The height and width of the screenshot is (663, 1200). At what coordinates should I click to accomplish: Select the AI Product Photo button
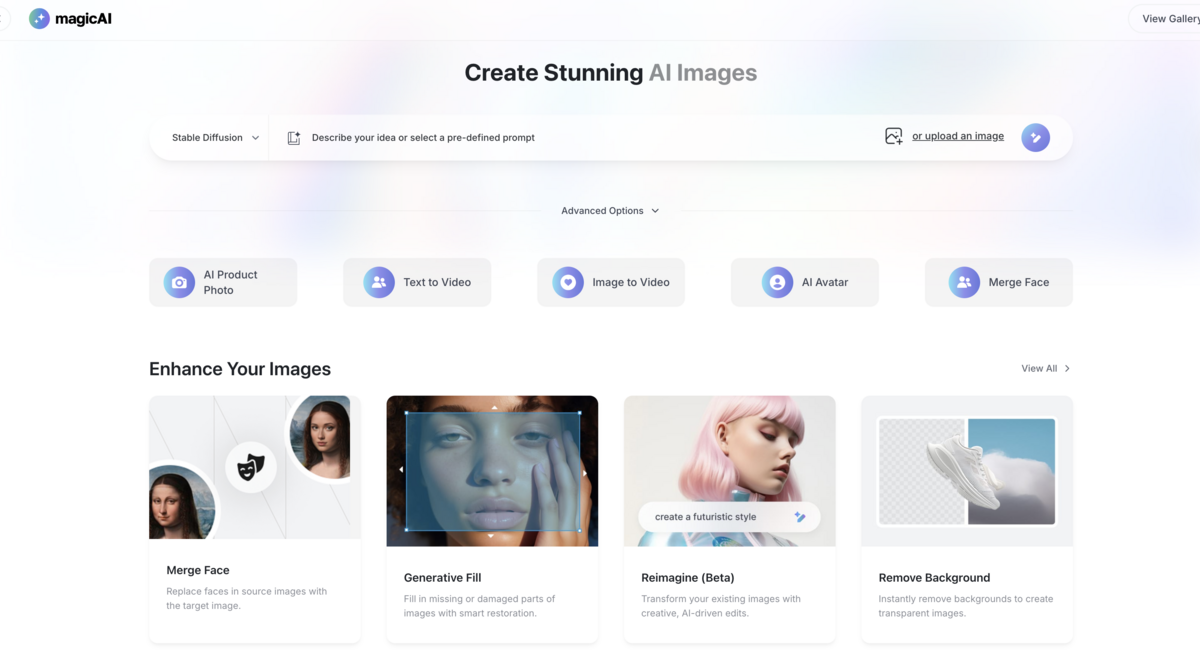pyautogui.click(x=223, y=282)
